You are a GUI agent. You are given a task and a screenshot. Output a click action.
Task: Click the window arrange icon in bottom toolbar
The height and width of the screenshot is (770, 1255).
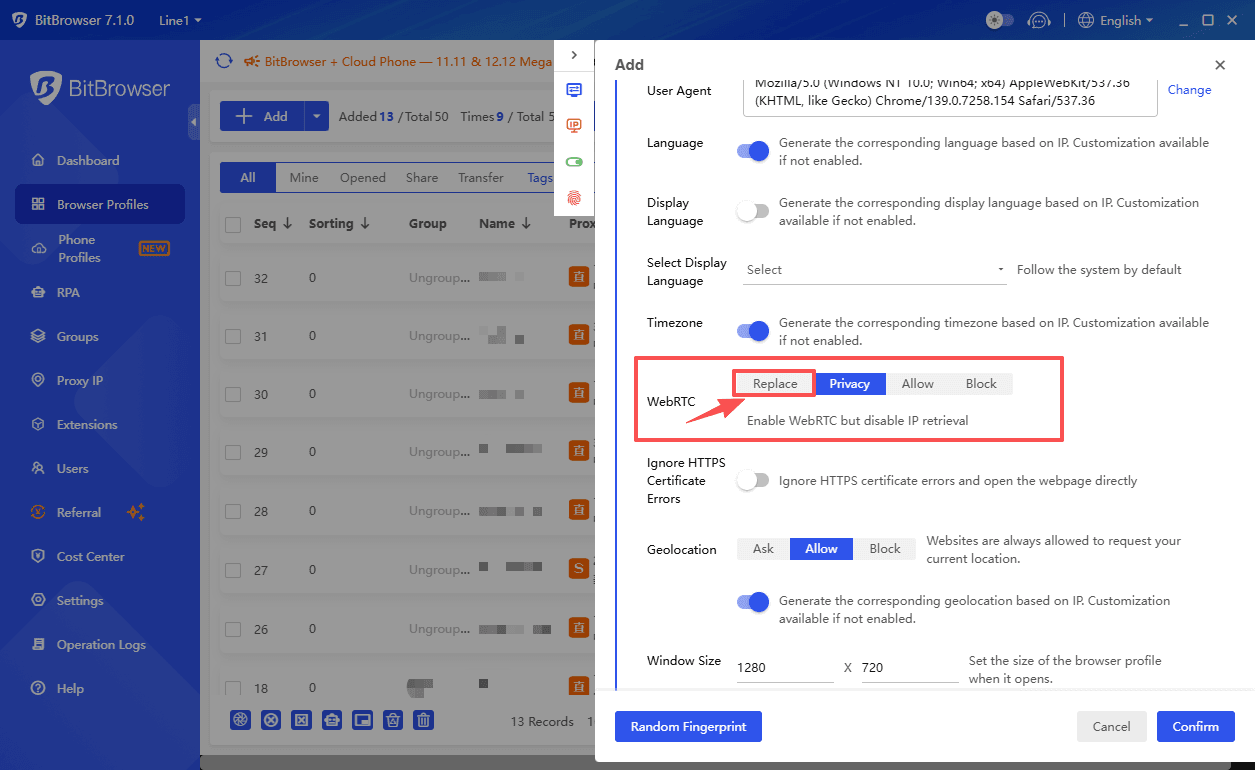click(x=362, y=720)
